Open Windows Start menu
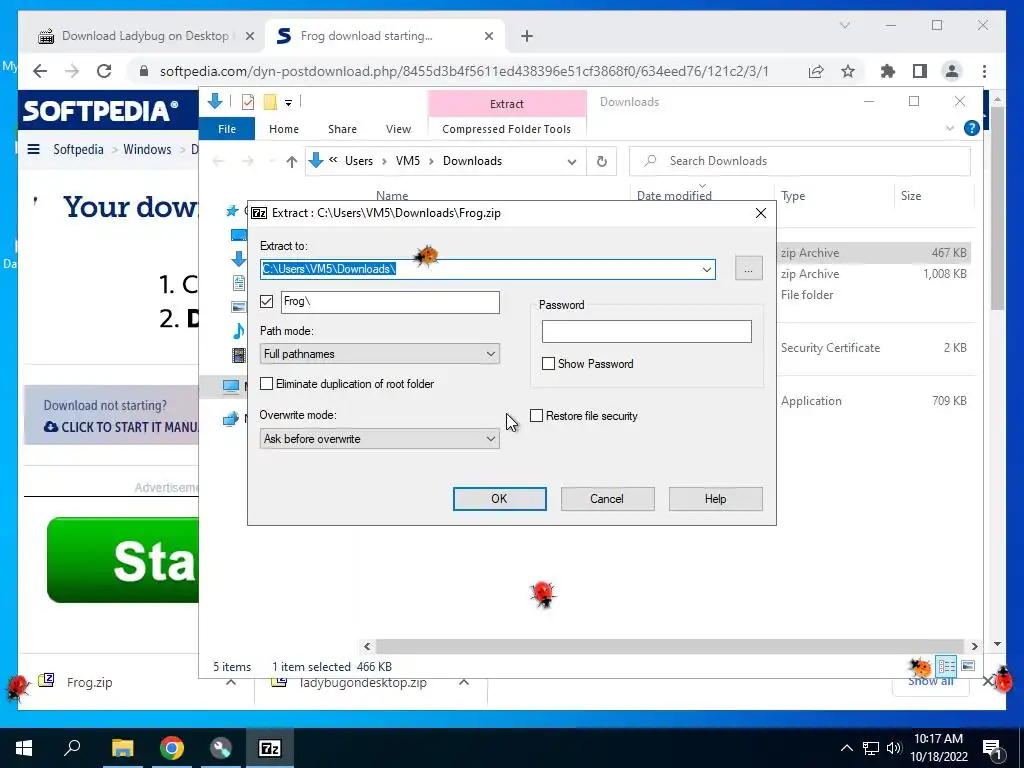Viewport: 1024px width, 768px height. click(x=24, y=748)
